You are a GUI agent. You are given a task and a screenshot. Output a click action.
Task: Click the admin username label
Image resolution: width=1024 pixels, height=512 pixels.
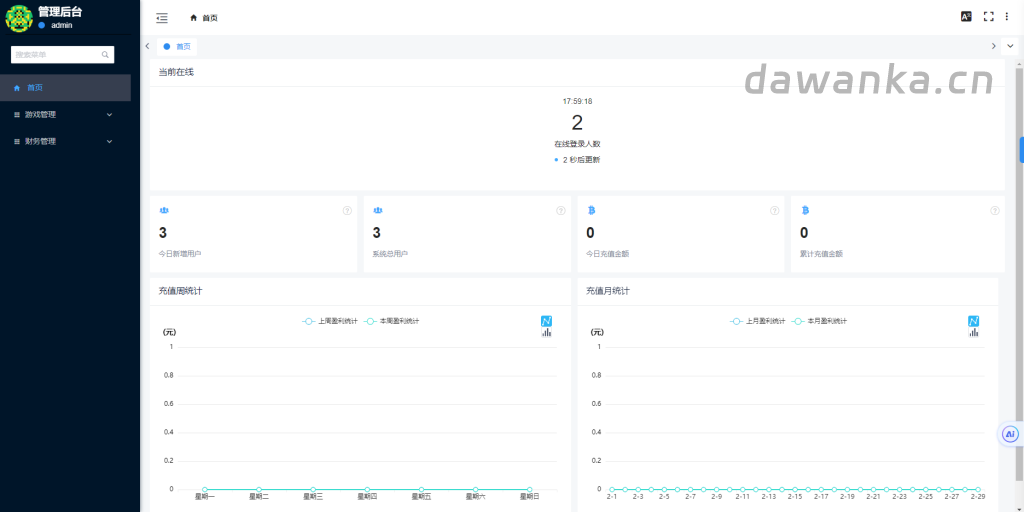point(61,25)
